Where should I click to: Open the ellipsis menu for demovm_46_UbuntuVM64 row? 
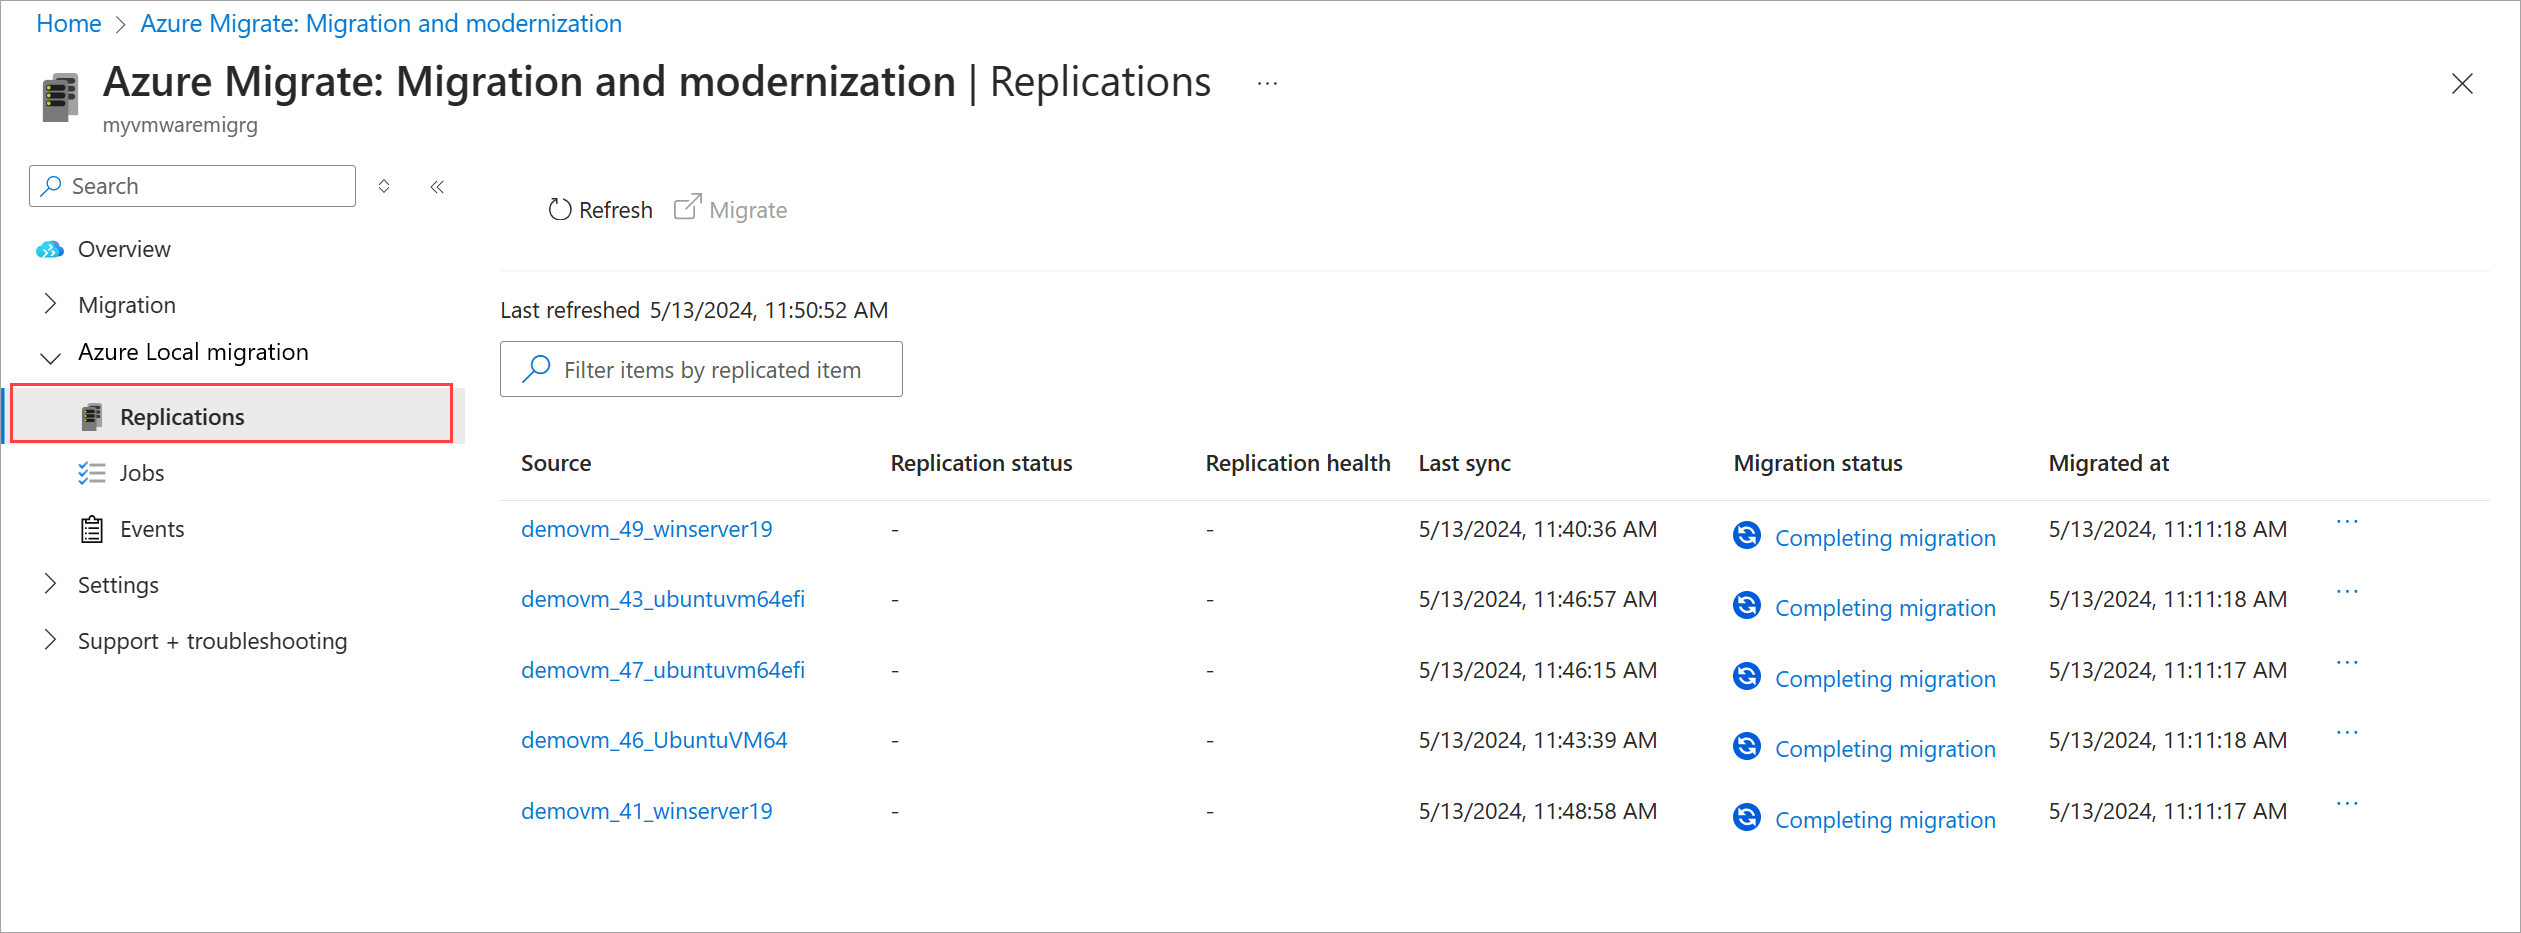tap(2348, 731)
